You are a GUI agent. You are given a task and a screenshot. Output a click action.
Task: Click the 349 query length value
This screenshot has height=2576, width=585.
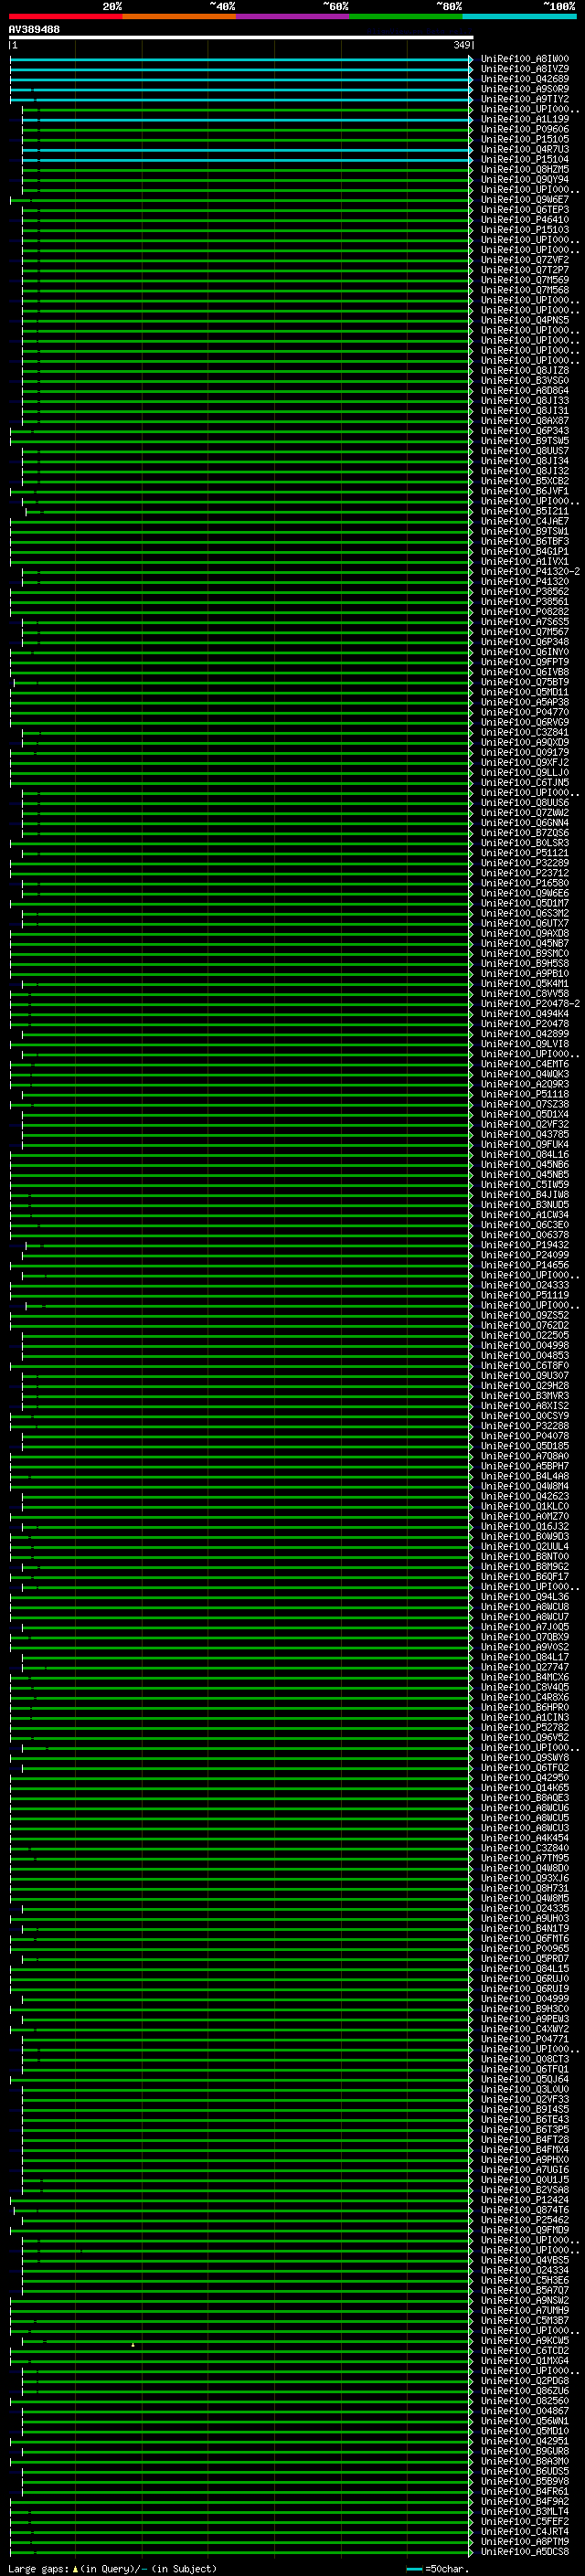tap(461, 45)
